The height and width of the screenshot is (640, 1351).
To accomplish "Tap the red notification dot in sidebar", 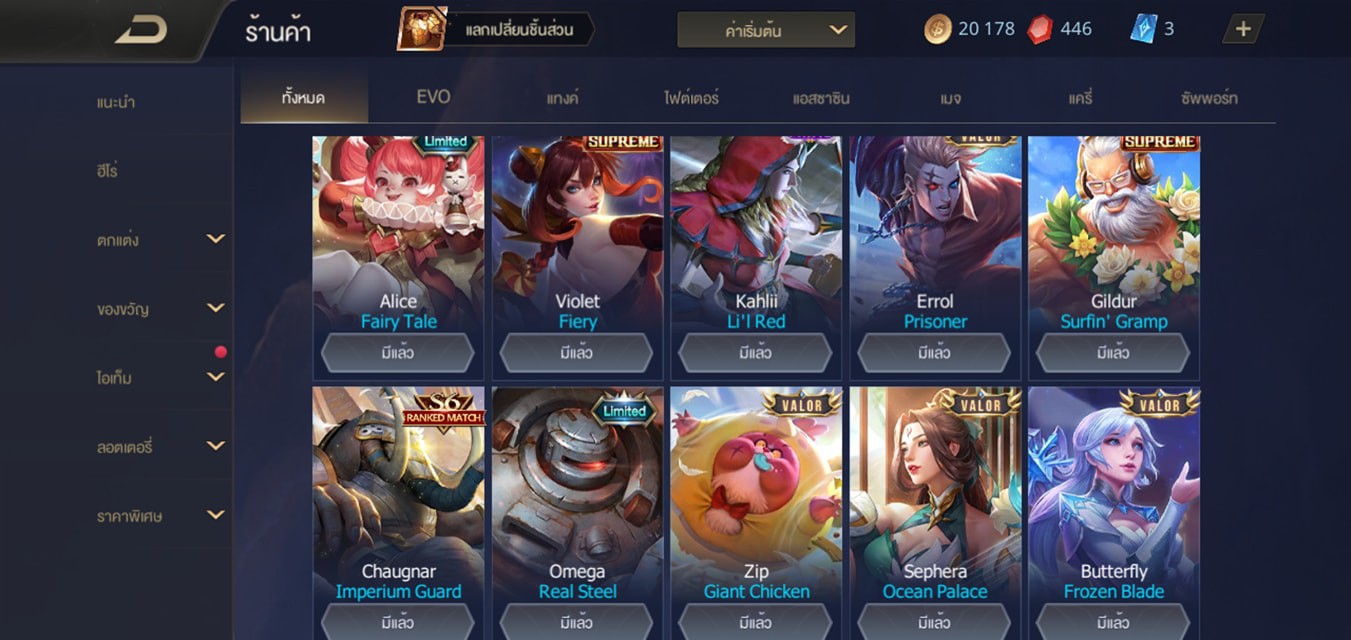I will pos(220,352).
